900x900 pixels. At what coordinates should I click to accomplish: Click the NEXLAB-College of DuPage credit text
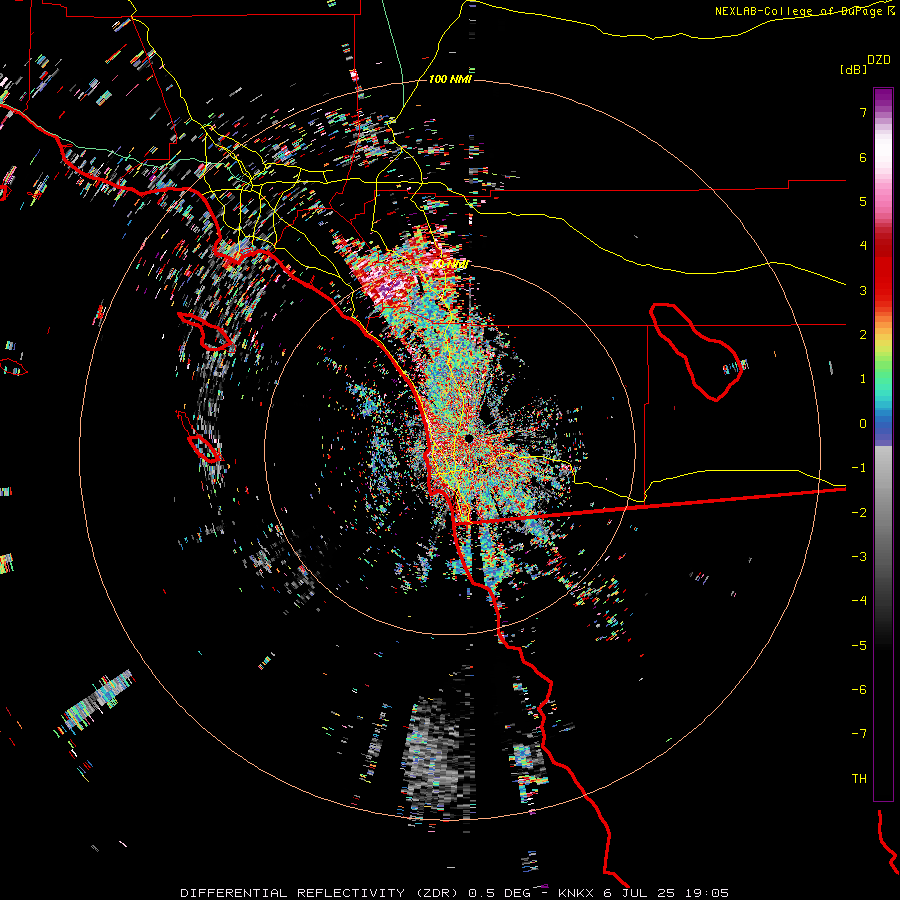point(800,11)
